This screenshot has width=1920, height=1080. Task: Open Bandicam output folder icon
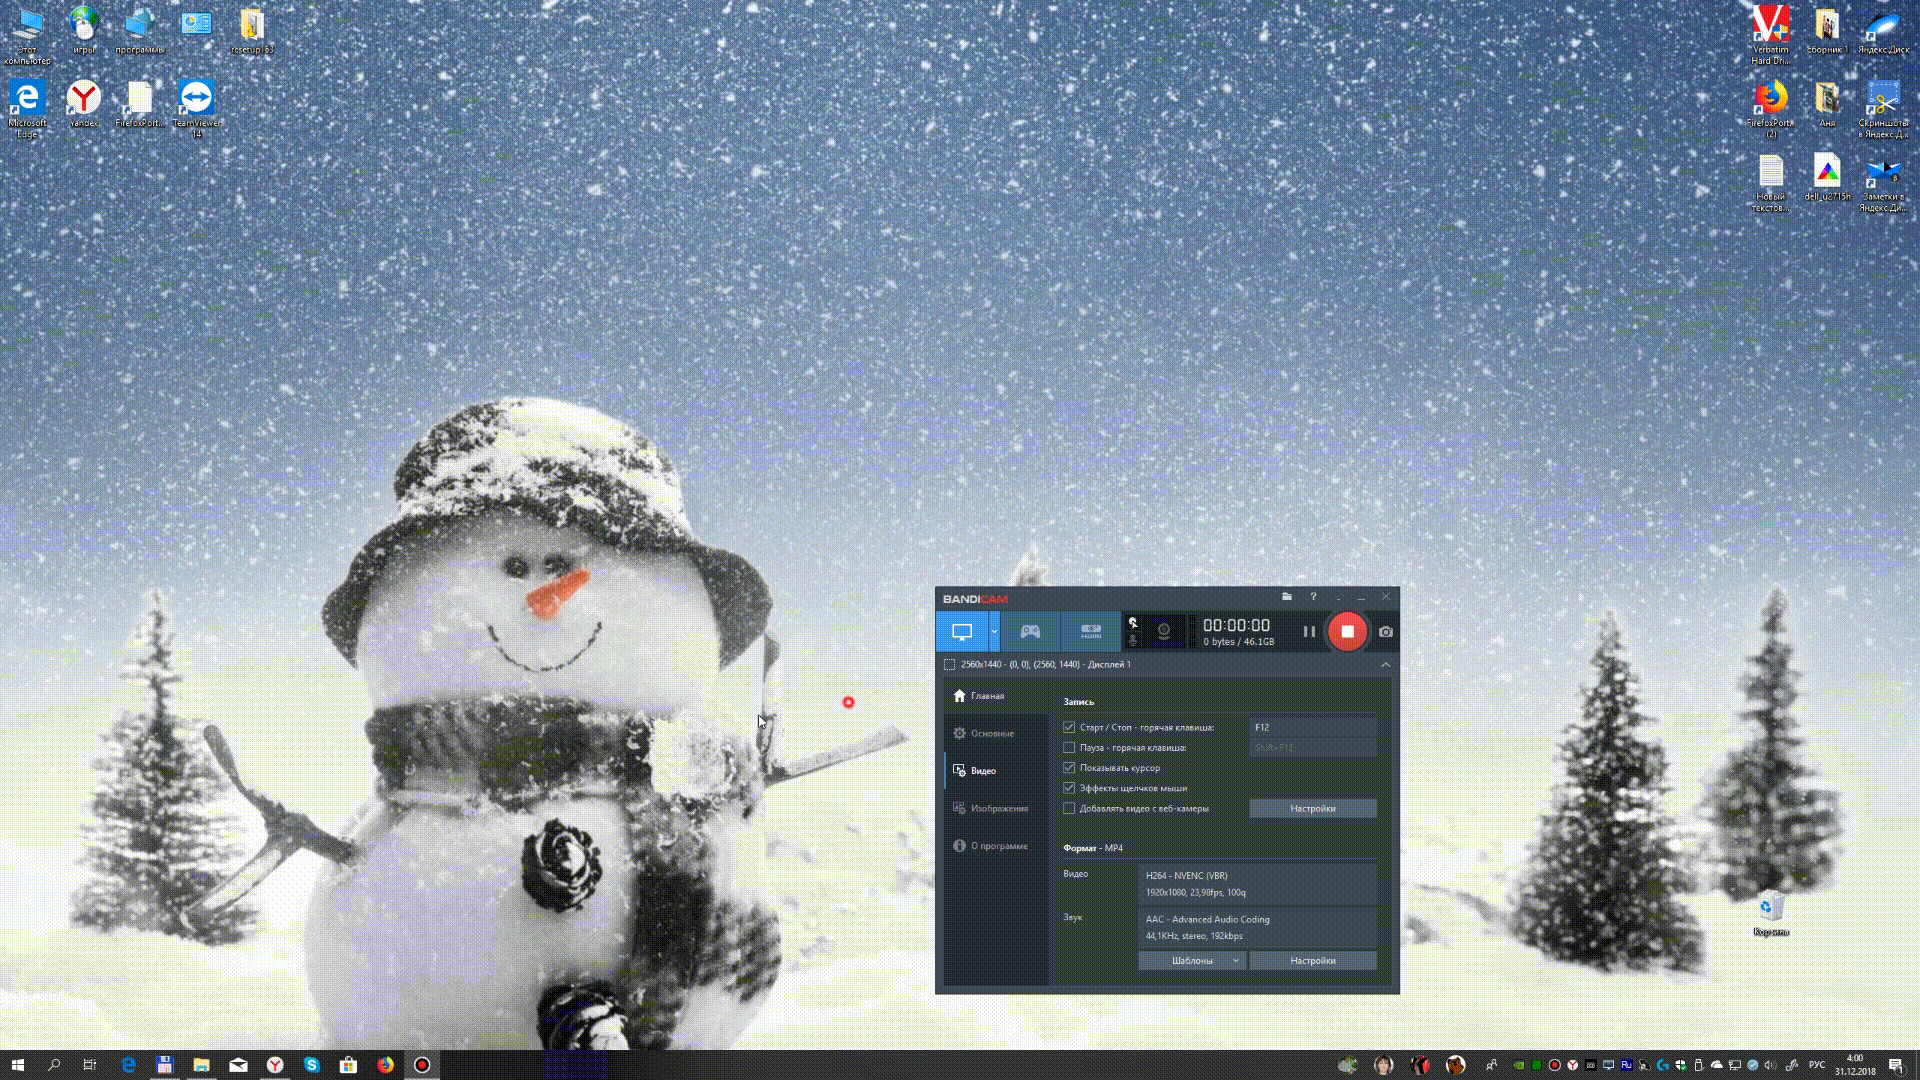(x=1287, y=597)
